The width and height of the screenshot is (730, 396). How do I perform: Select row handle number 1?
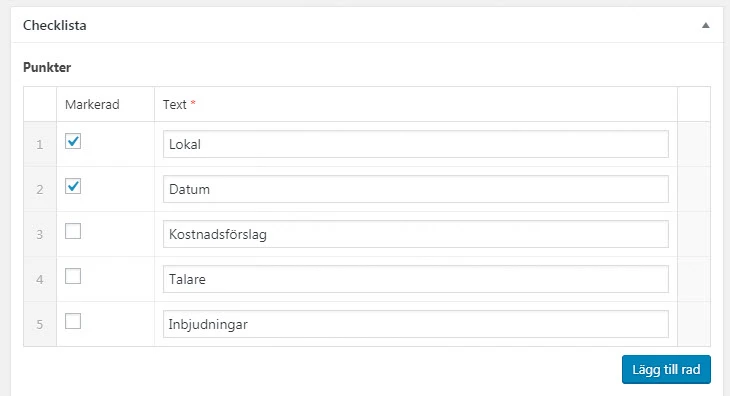pos(40,144)
